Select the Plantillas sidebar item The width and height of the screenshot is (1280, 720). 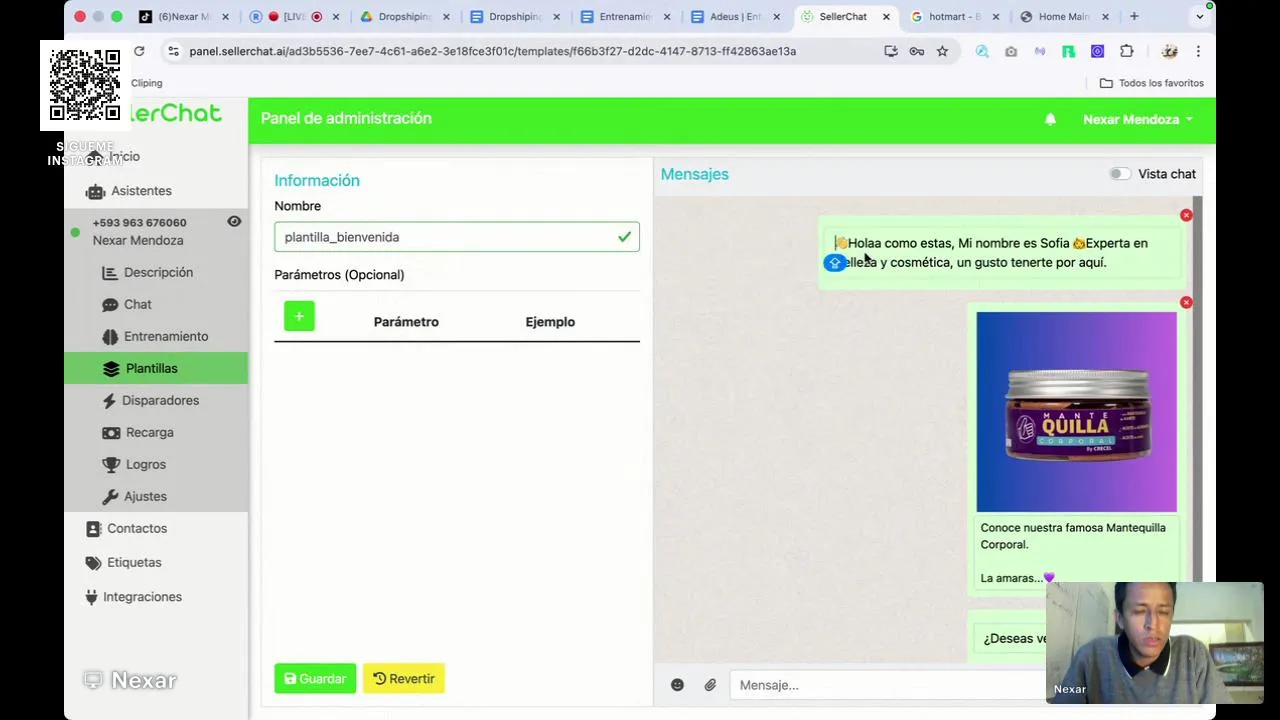(x=156, y=368)
